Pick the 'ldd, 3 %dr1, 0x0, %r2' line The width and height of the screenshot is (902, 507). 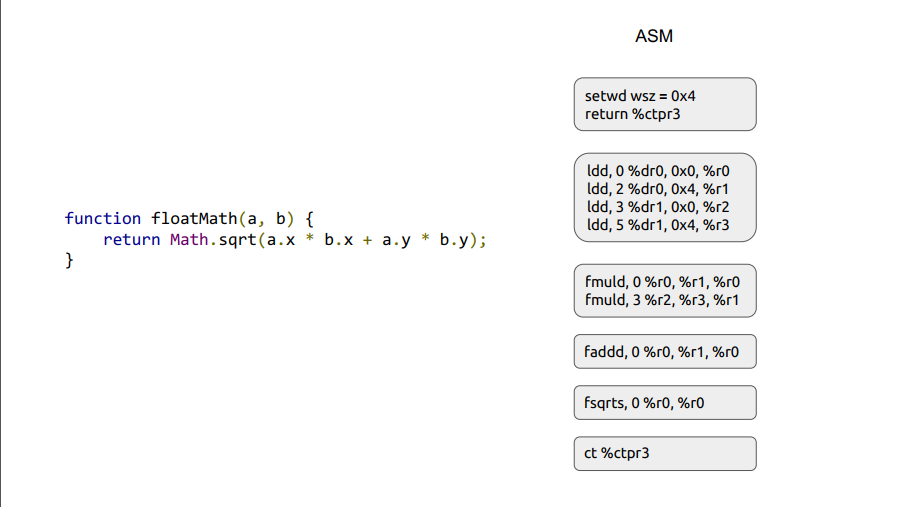[657, 207]
